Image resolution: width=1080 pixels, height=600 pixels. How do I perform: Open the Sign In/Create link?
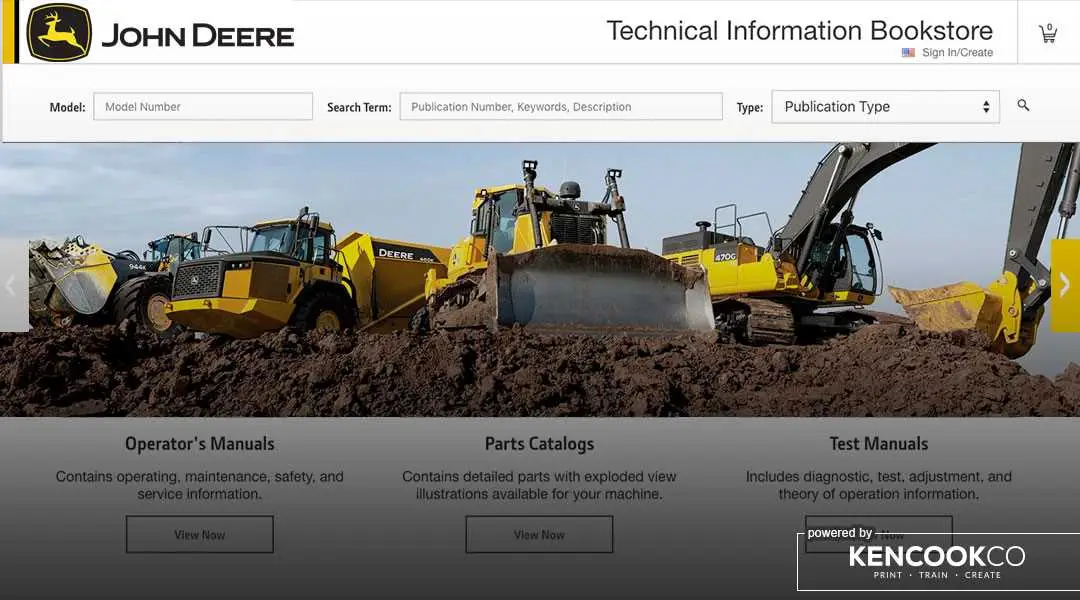[x=957, y=52]
